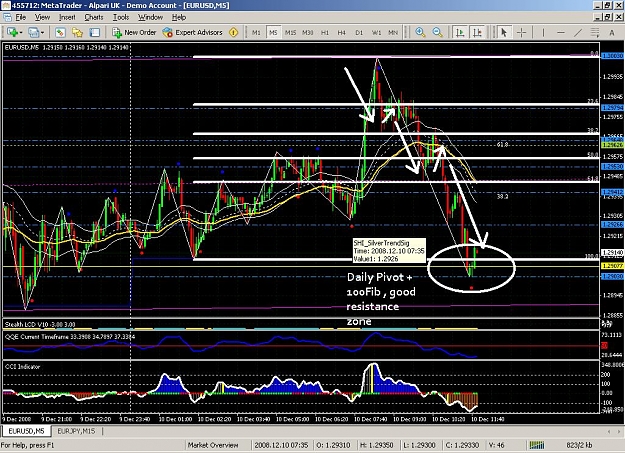
Task: Select the Horizontal Line drawing tool
Action: pyautogui.click(x=561, y=32)
